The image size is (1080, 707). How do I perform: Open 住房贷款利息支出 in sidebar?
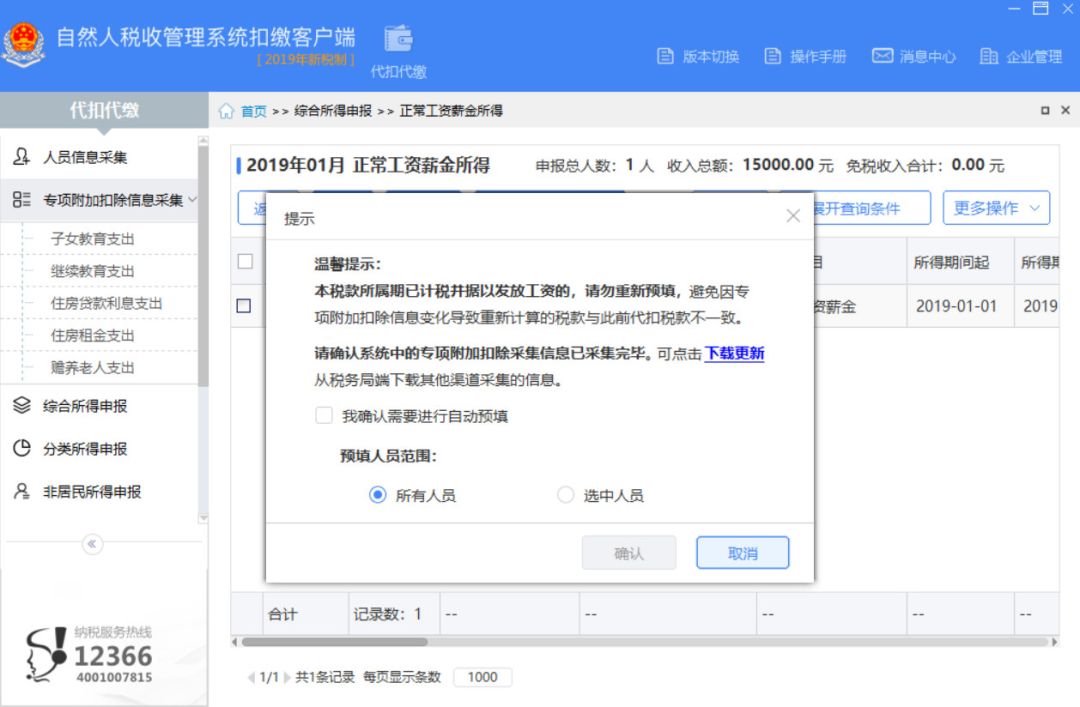[x=106, y=303]
